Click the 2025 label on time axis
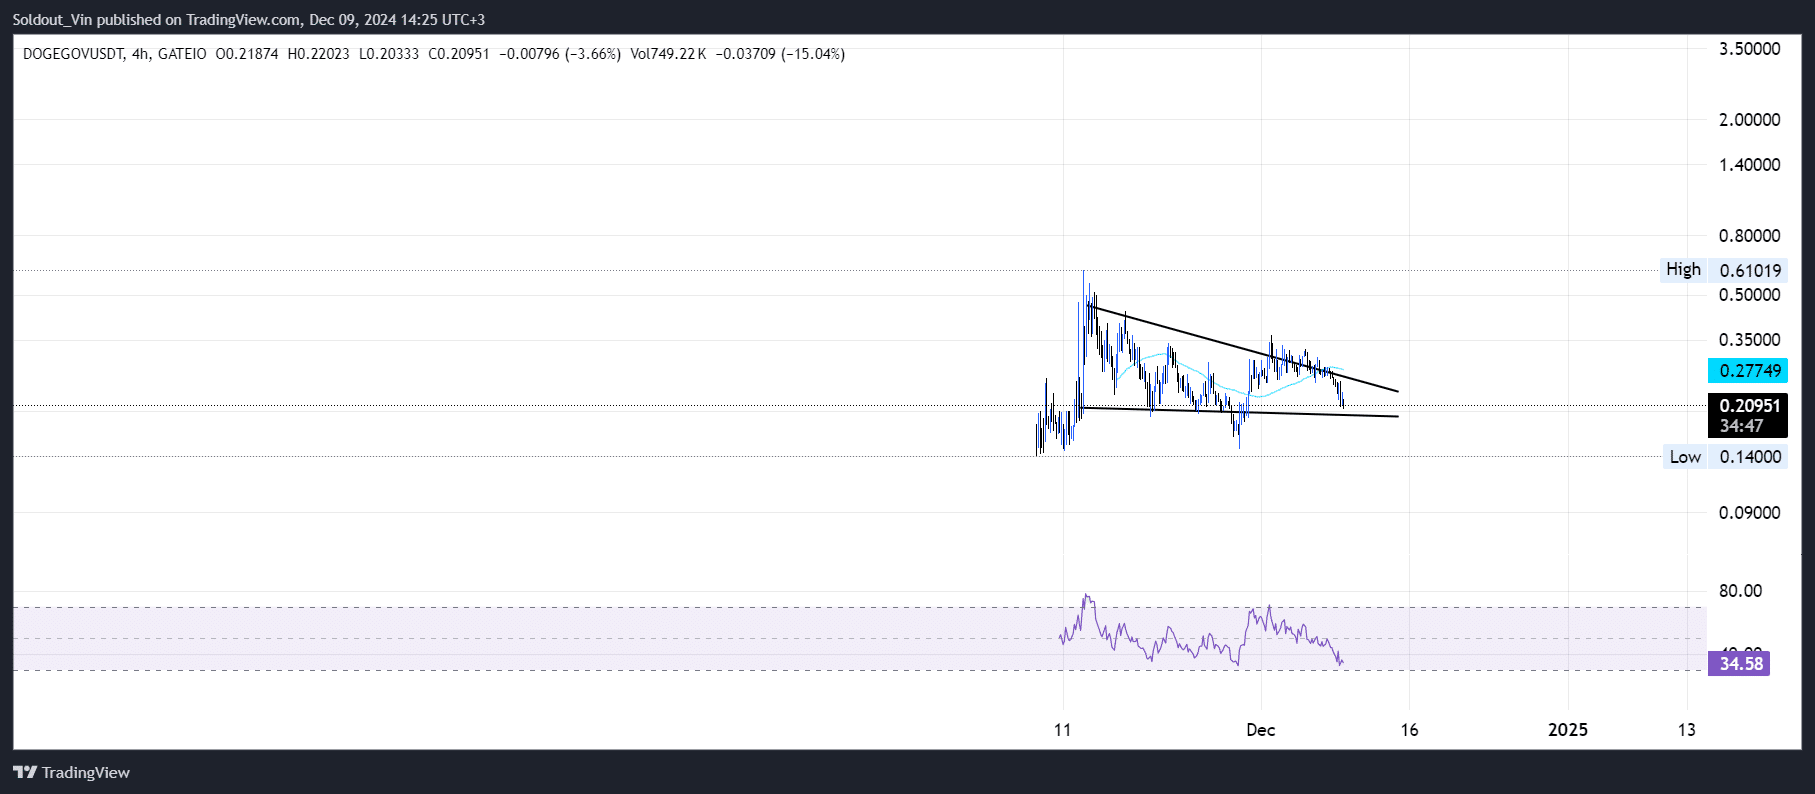This screenshot has width=1815, height=794. 1568,730
